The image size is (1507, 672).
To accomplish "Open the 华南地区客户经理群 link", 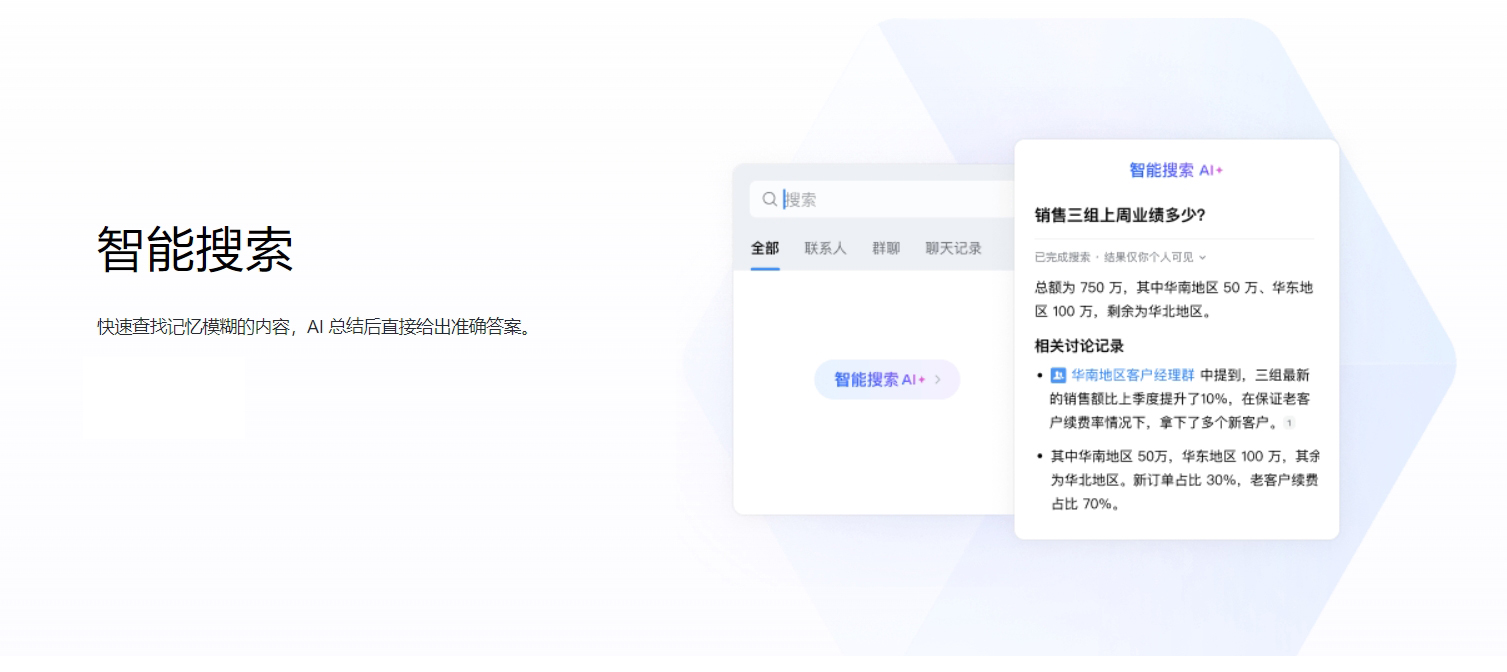I will pos(1133,375).
